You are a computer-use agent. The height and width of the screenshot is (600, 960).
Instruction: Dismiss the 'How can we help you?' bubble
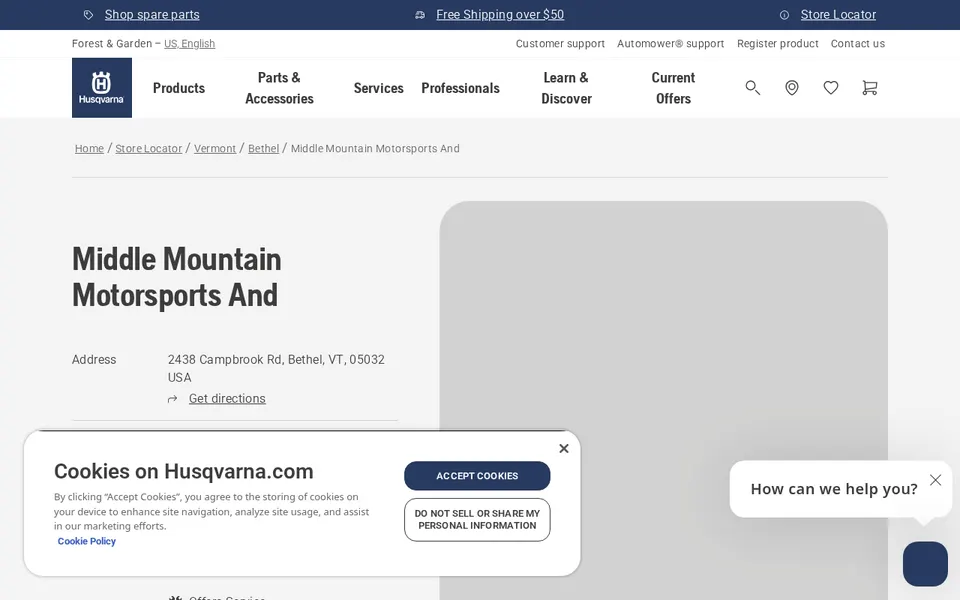click(x=936, y=480)
